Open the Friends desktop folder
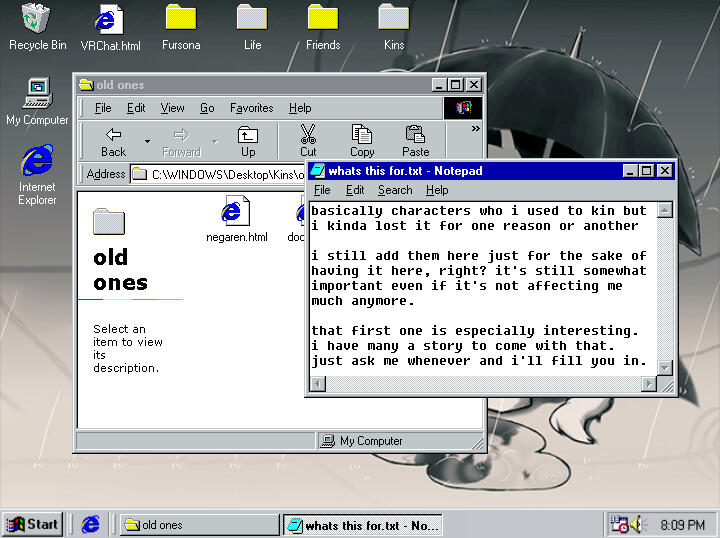This screenshot has width=720, height=538. 323,19
